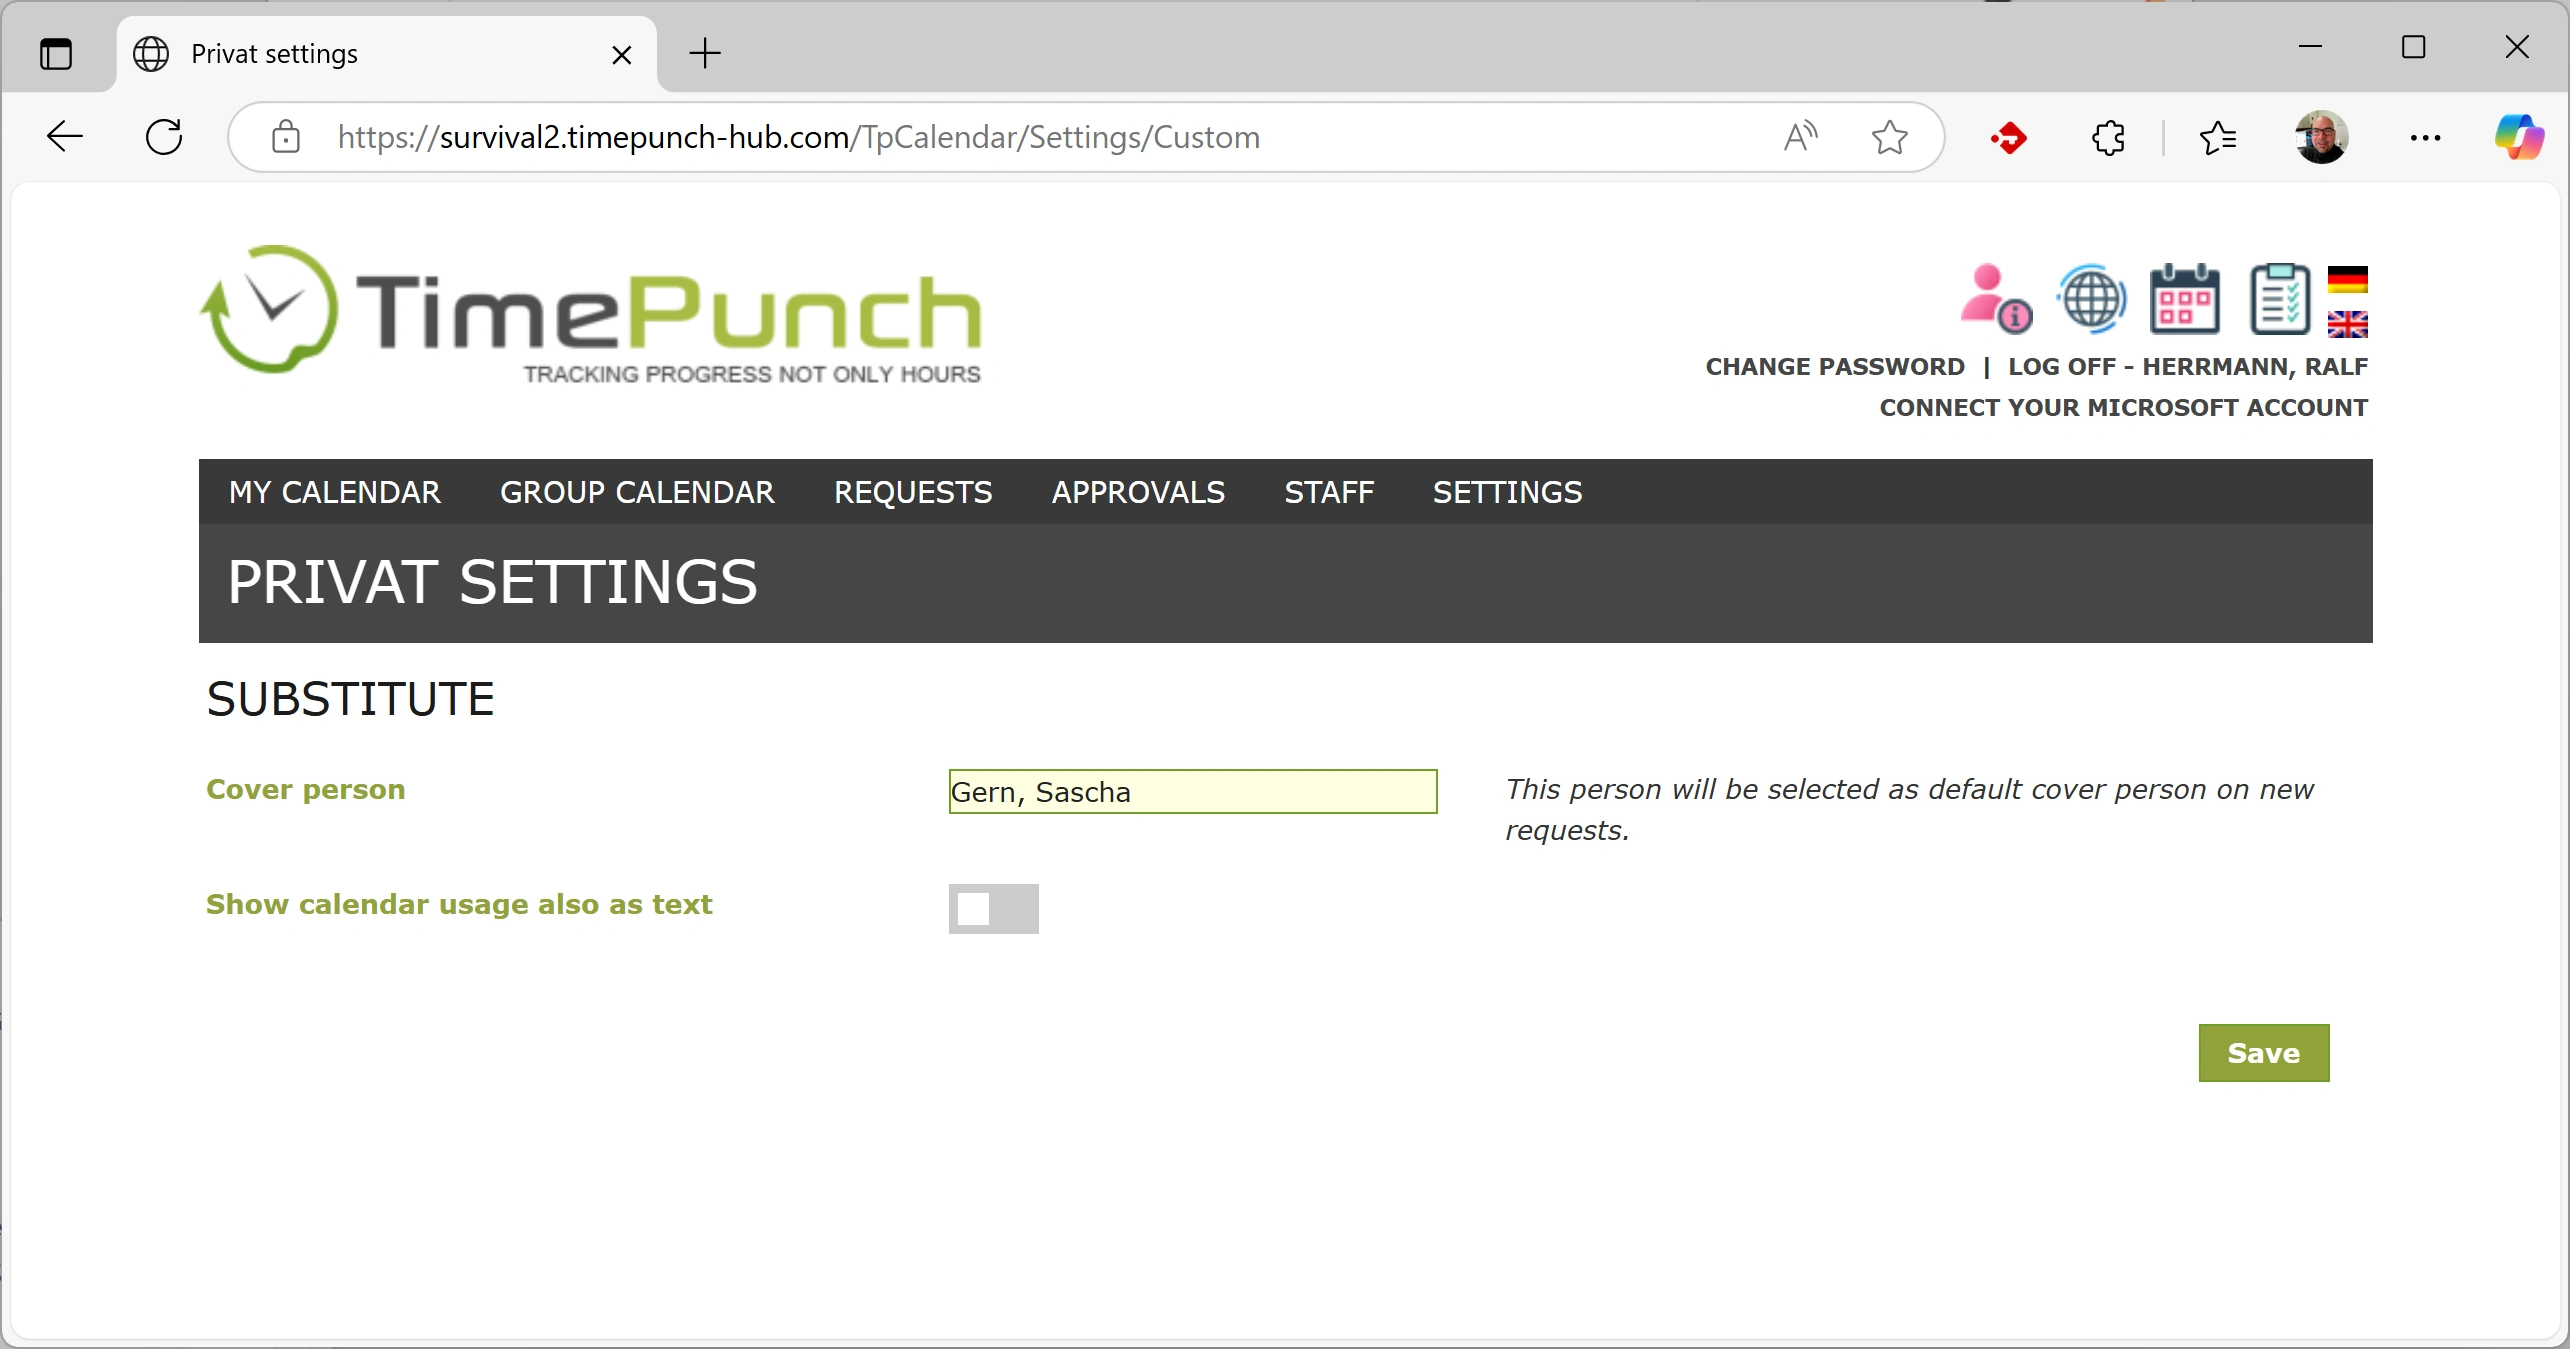
Task: Click CONNECT YOUR MICROSOFT ACCOUNT link
Action: click(x=2124, y=408)
